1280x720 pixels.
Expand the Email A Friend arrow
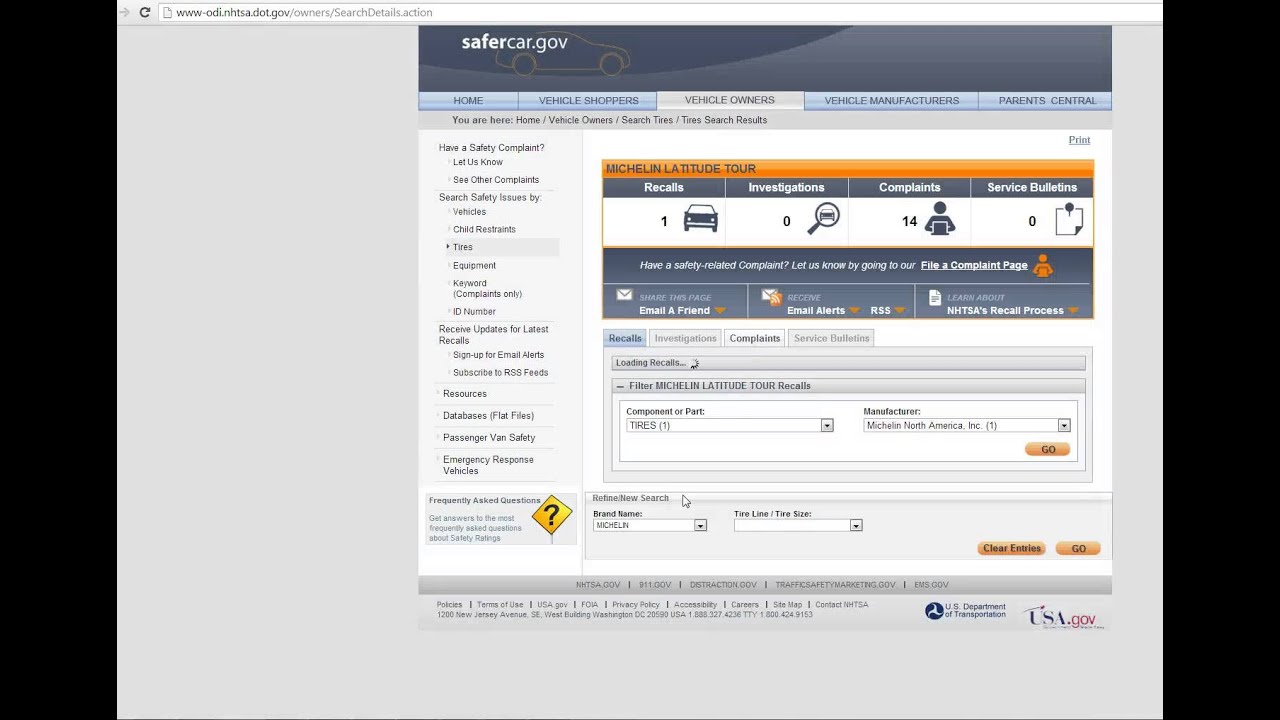click(719, 311)
